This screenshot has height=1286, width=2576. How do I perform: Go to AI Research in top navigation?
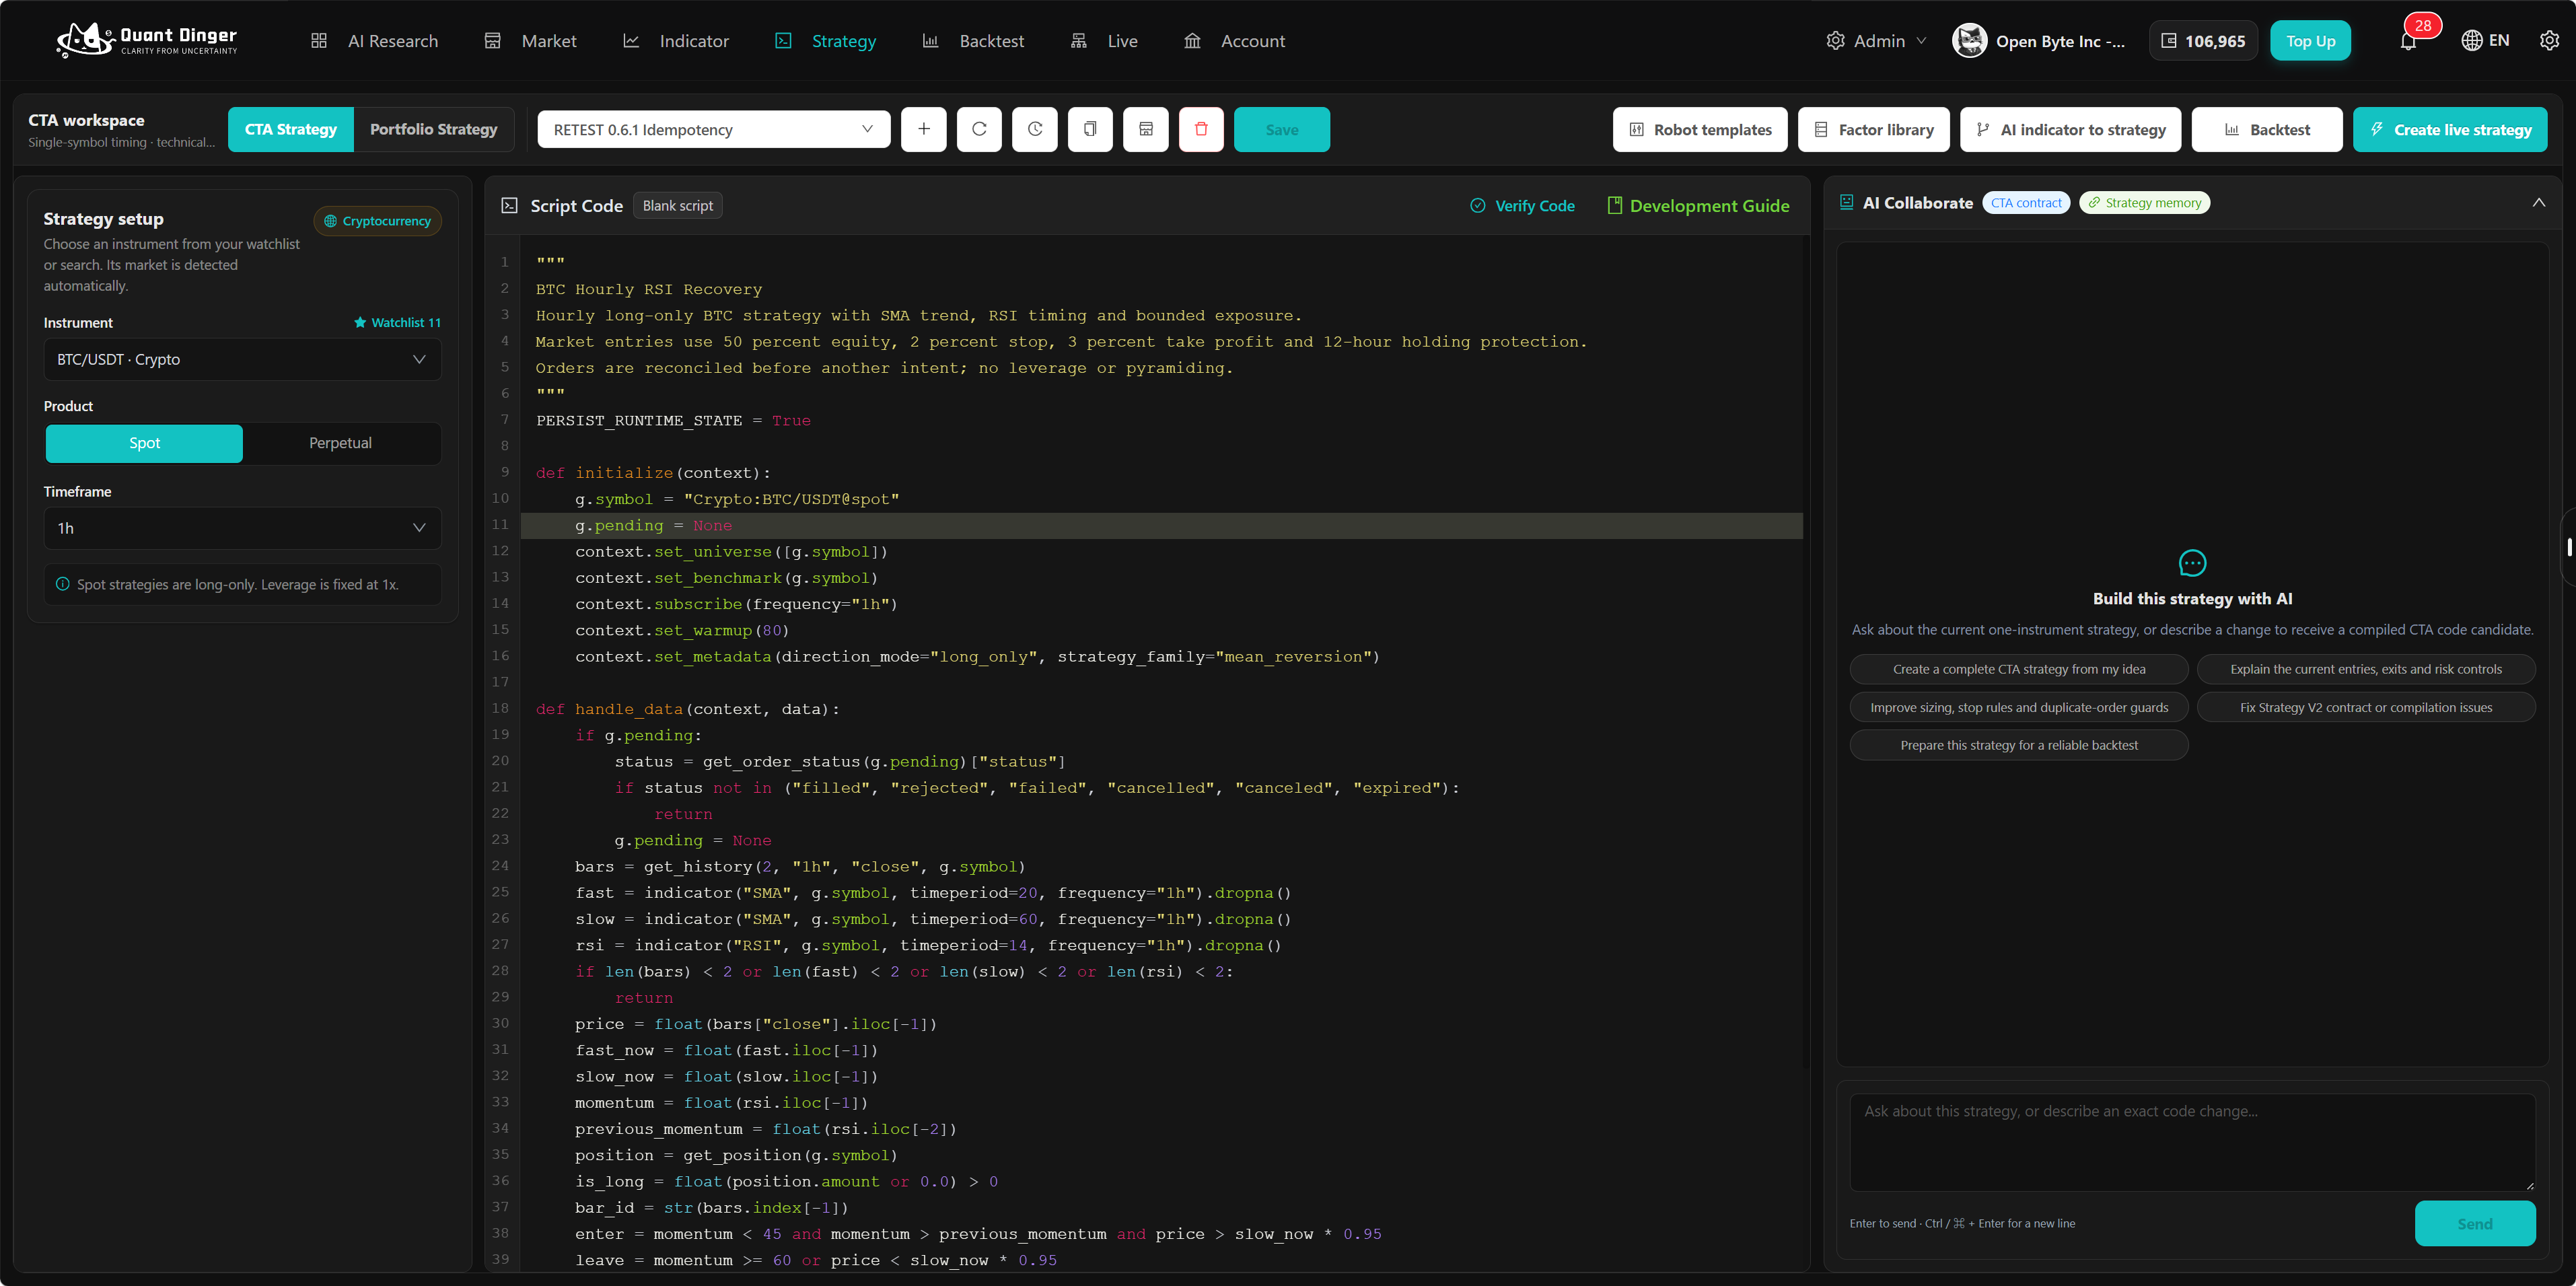point(374,41)
